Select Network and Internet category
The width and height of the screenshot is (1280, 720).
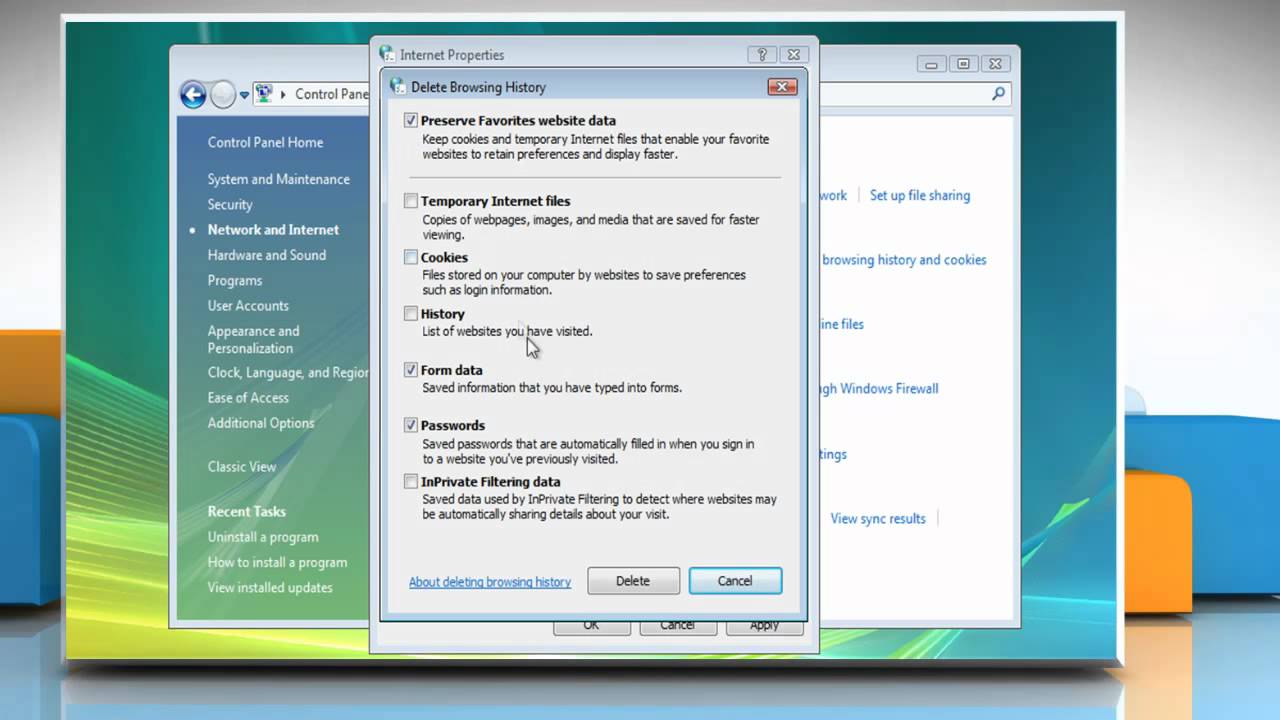273,229
